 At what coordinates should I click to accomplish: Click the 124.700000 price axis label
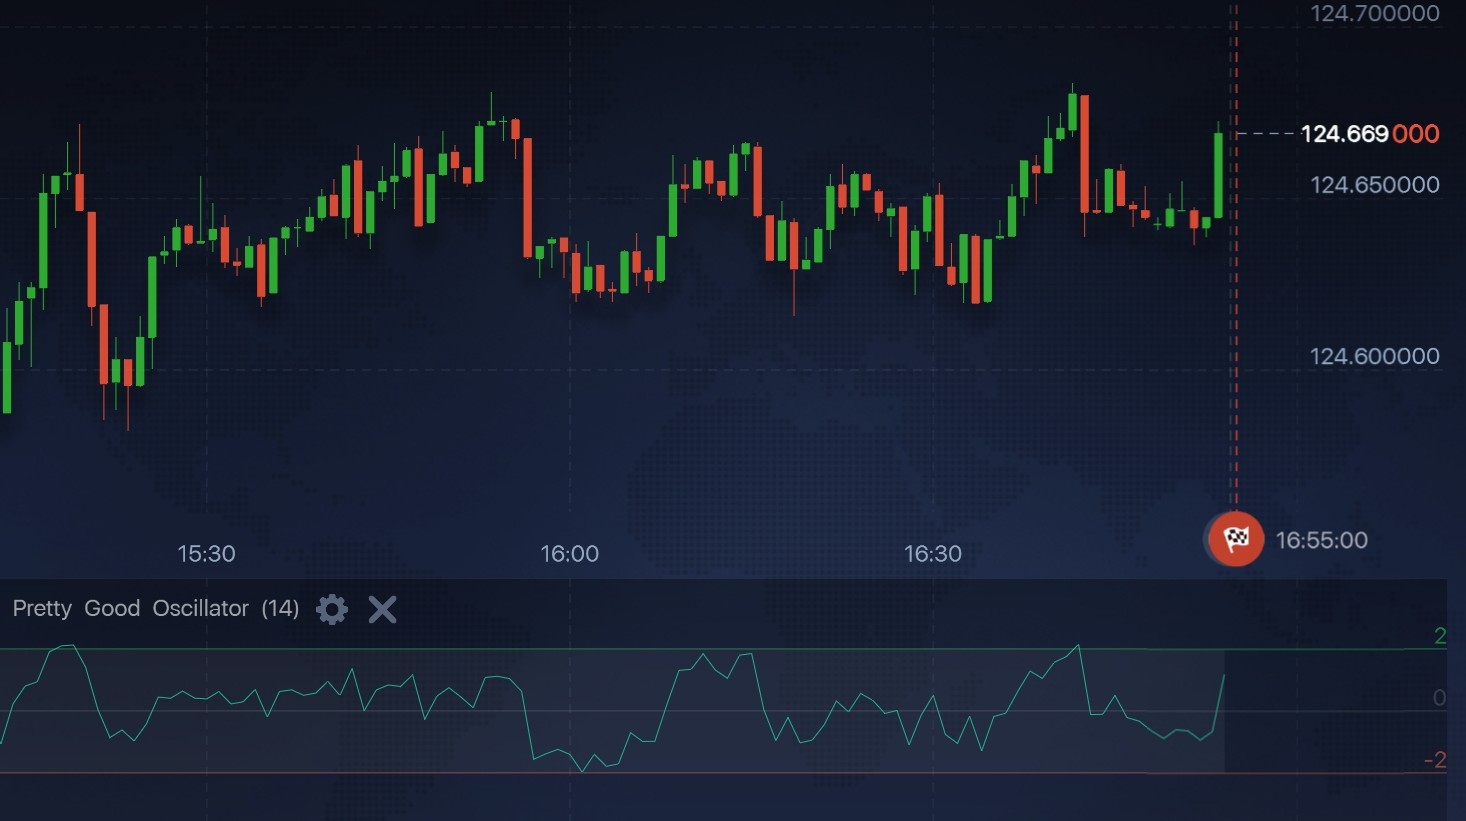1375,14
